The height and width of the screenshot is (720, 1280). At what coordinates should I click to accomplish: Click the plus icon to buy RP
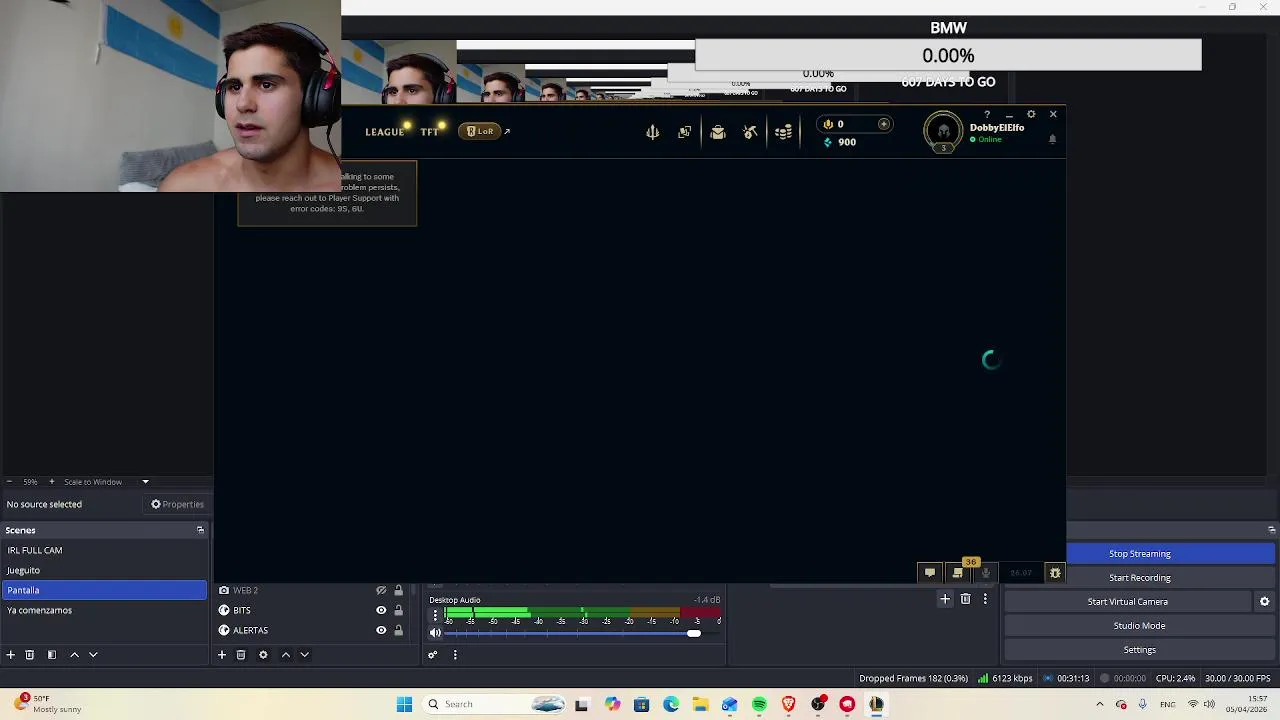(x=883, y=124)
